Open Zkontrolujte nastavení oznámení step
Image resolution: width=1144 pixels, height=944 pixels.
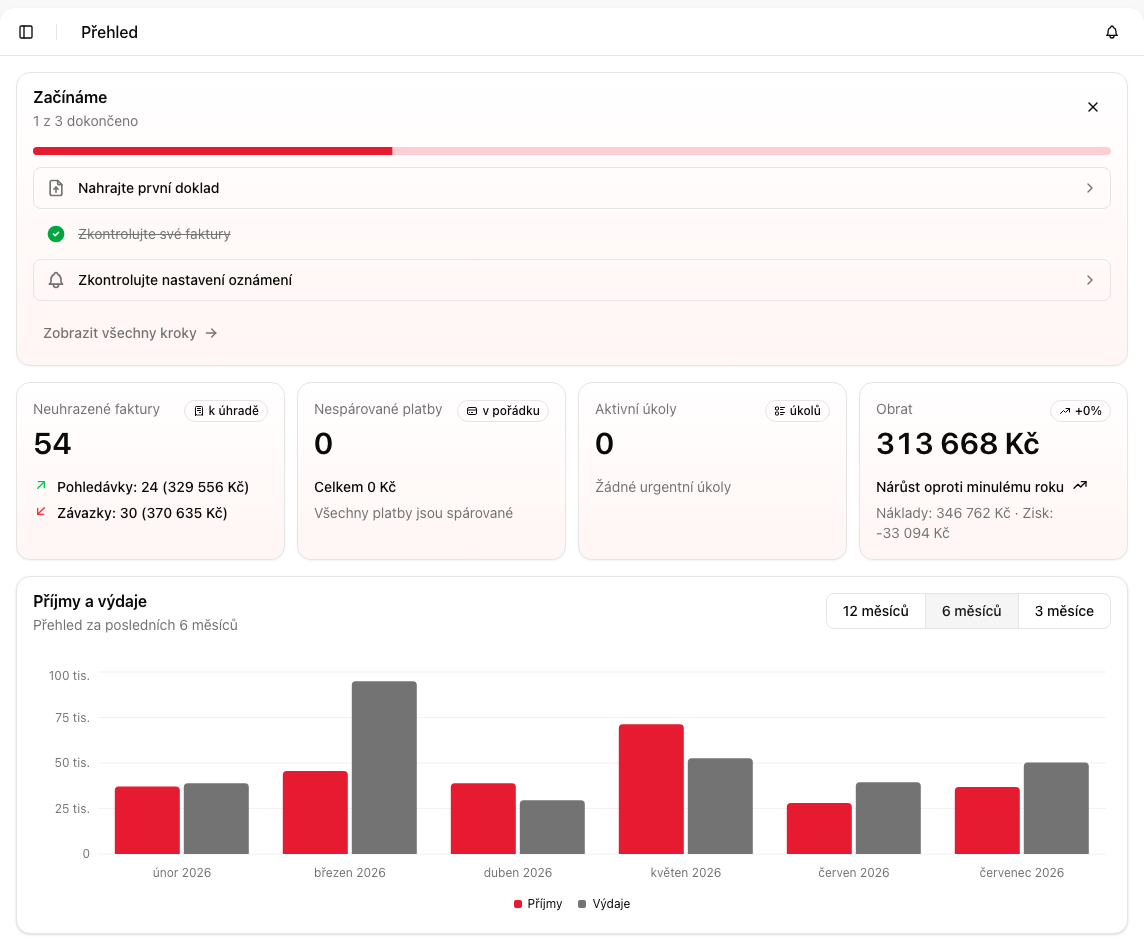click(x=571, y=280)
